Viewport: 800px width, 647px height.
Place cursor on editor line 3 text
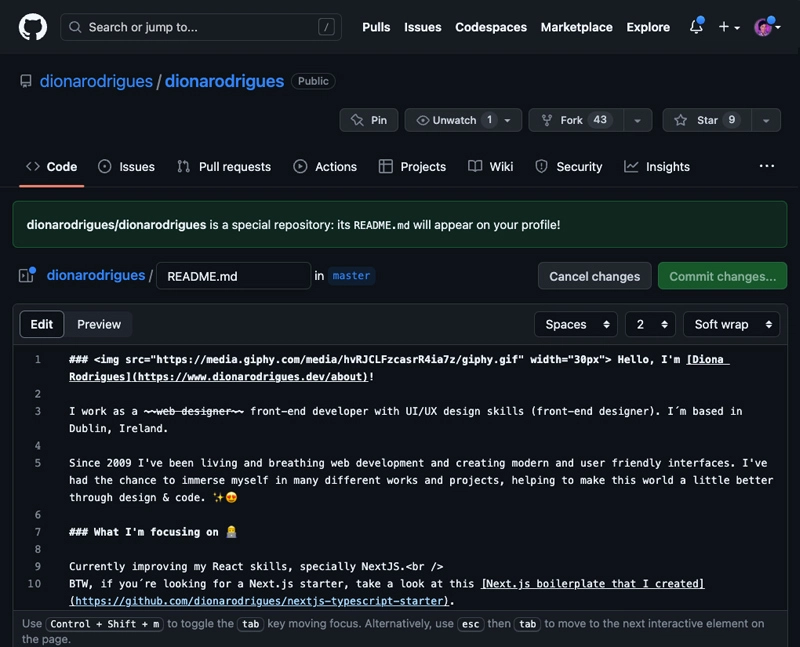(406, 419)
